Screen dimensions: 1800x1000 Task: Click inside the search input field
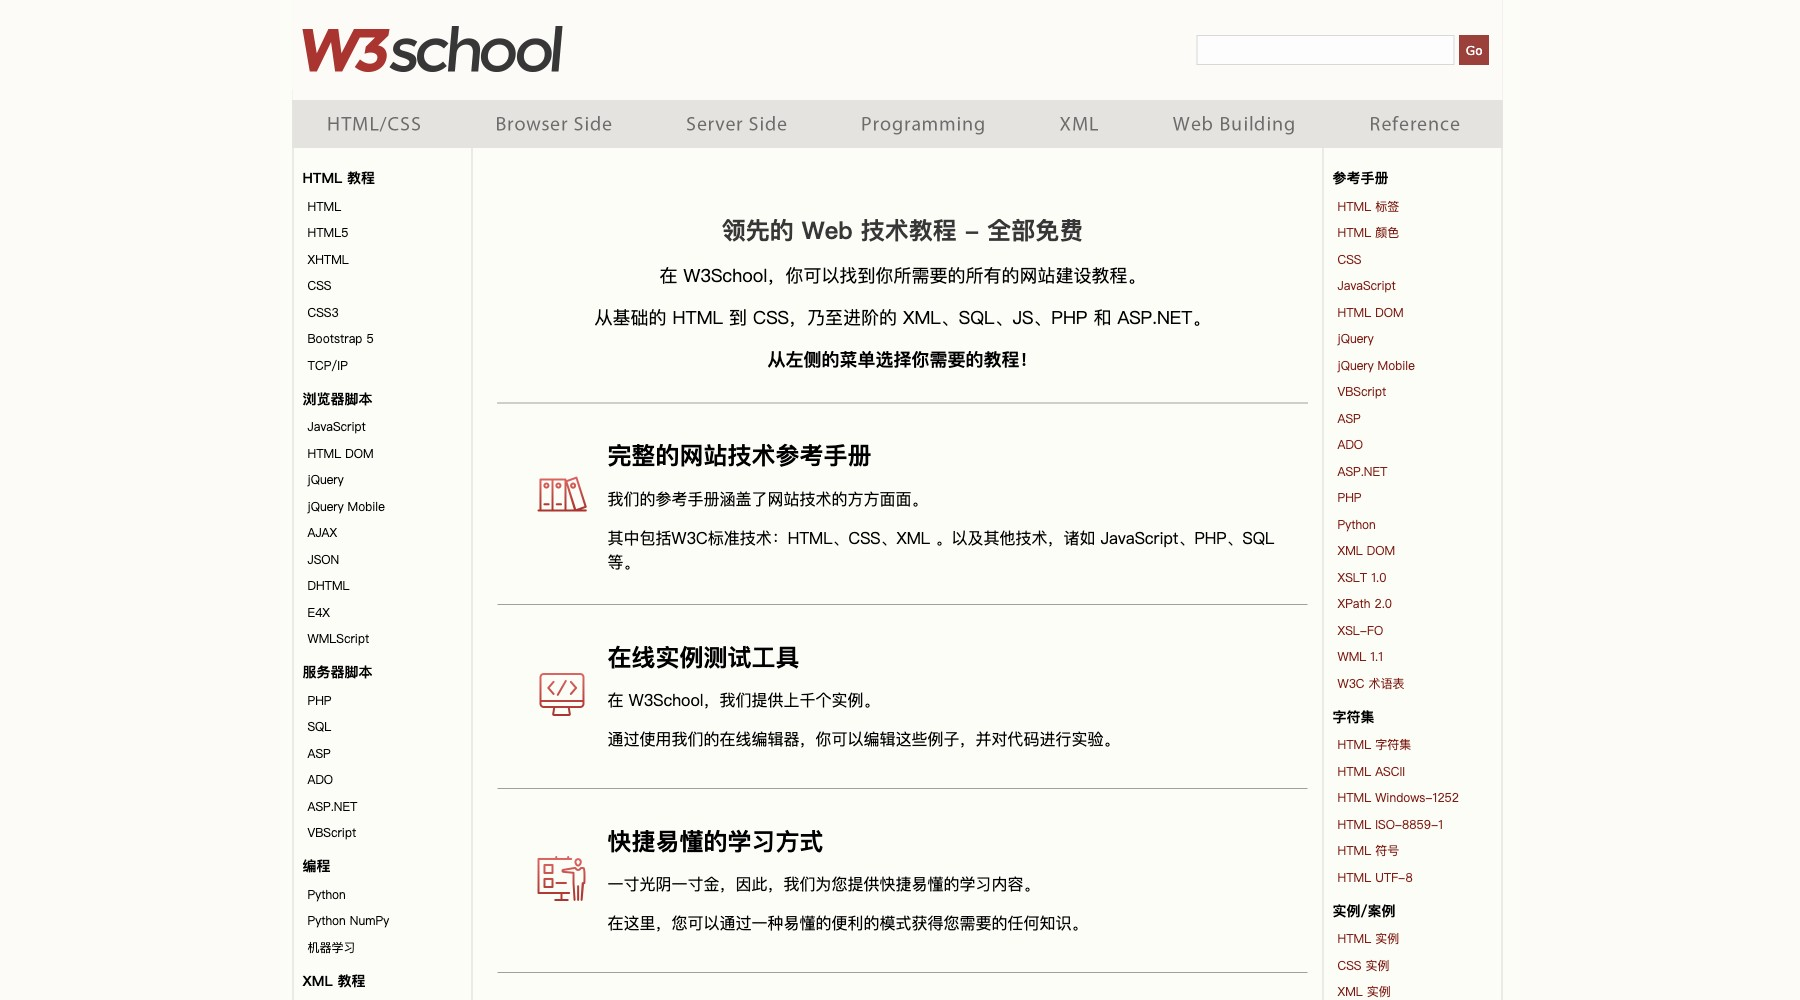[x=1324, y=49]
